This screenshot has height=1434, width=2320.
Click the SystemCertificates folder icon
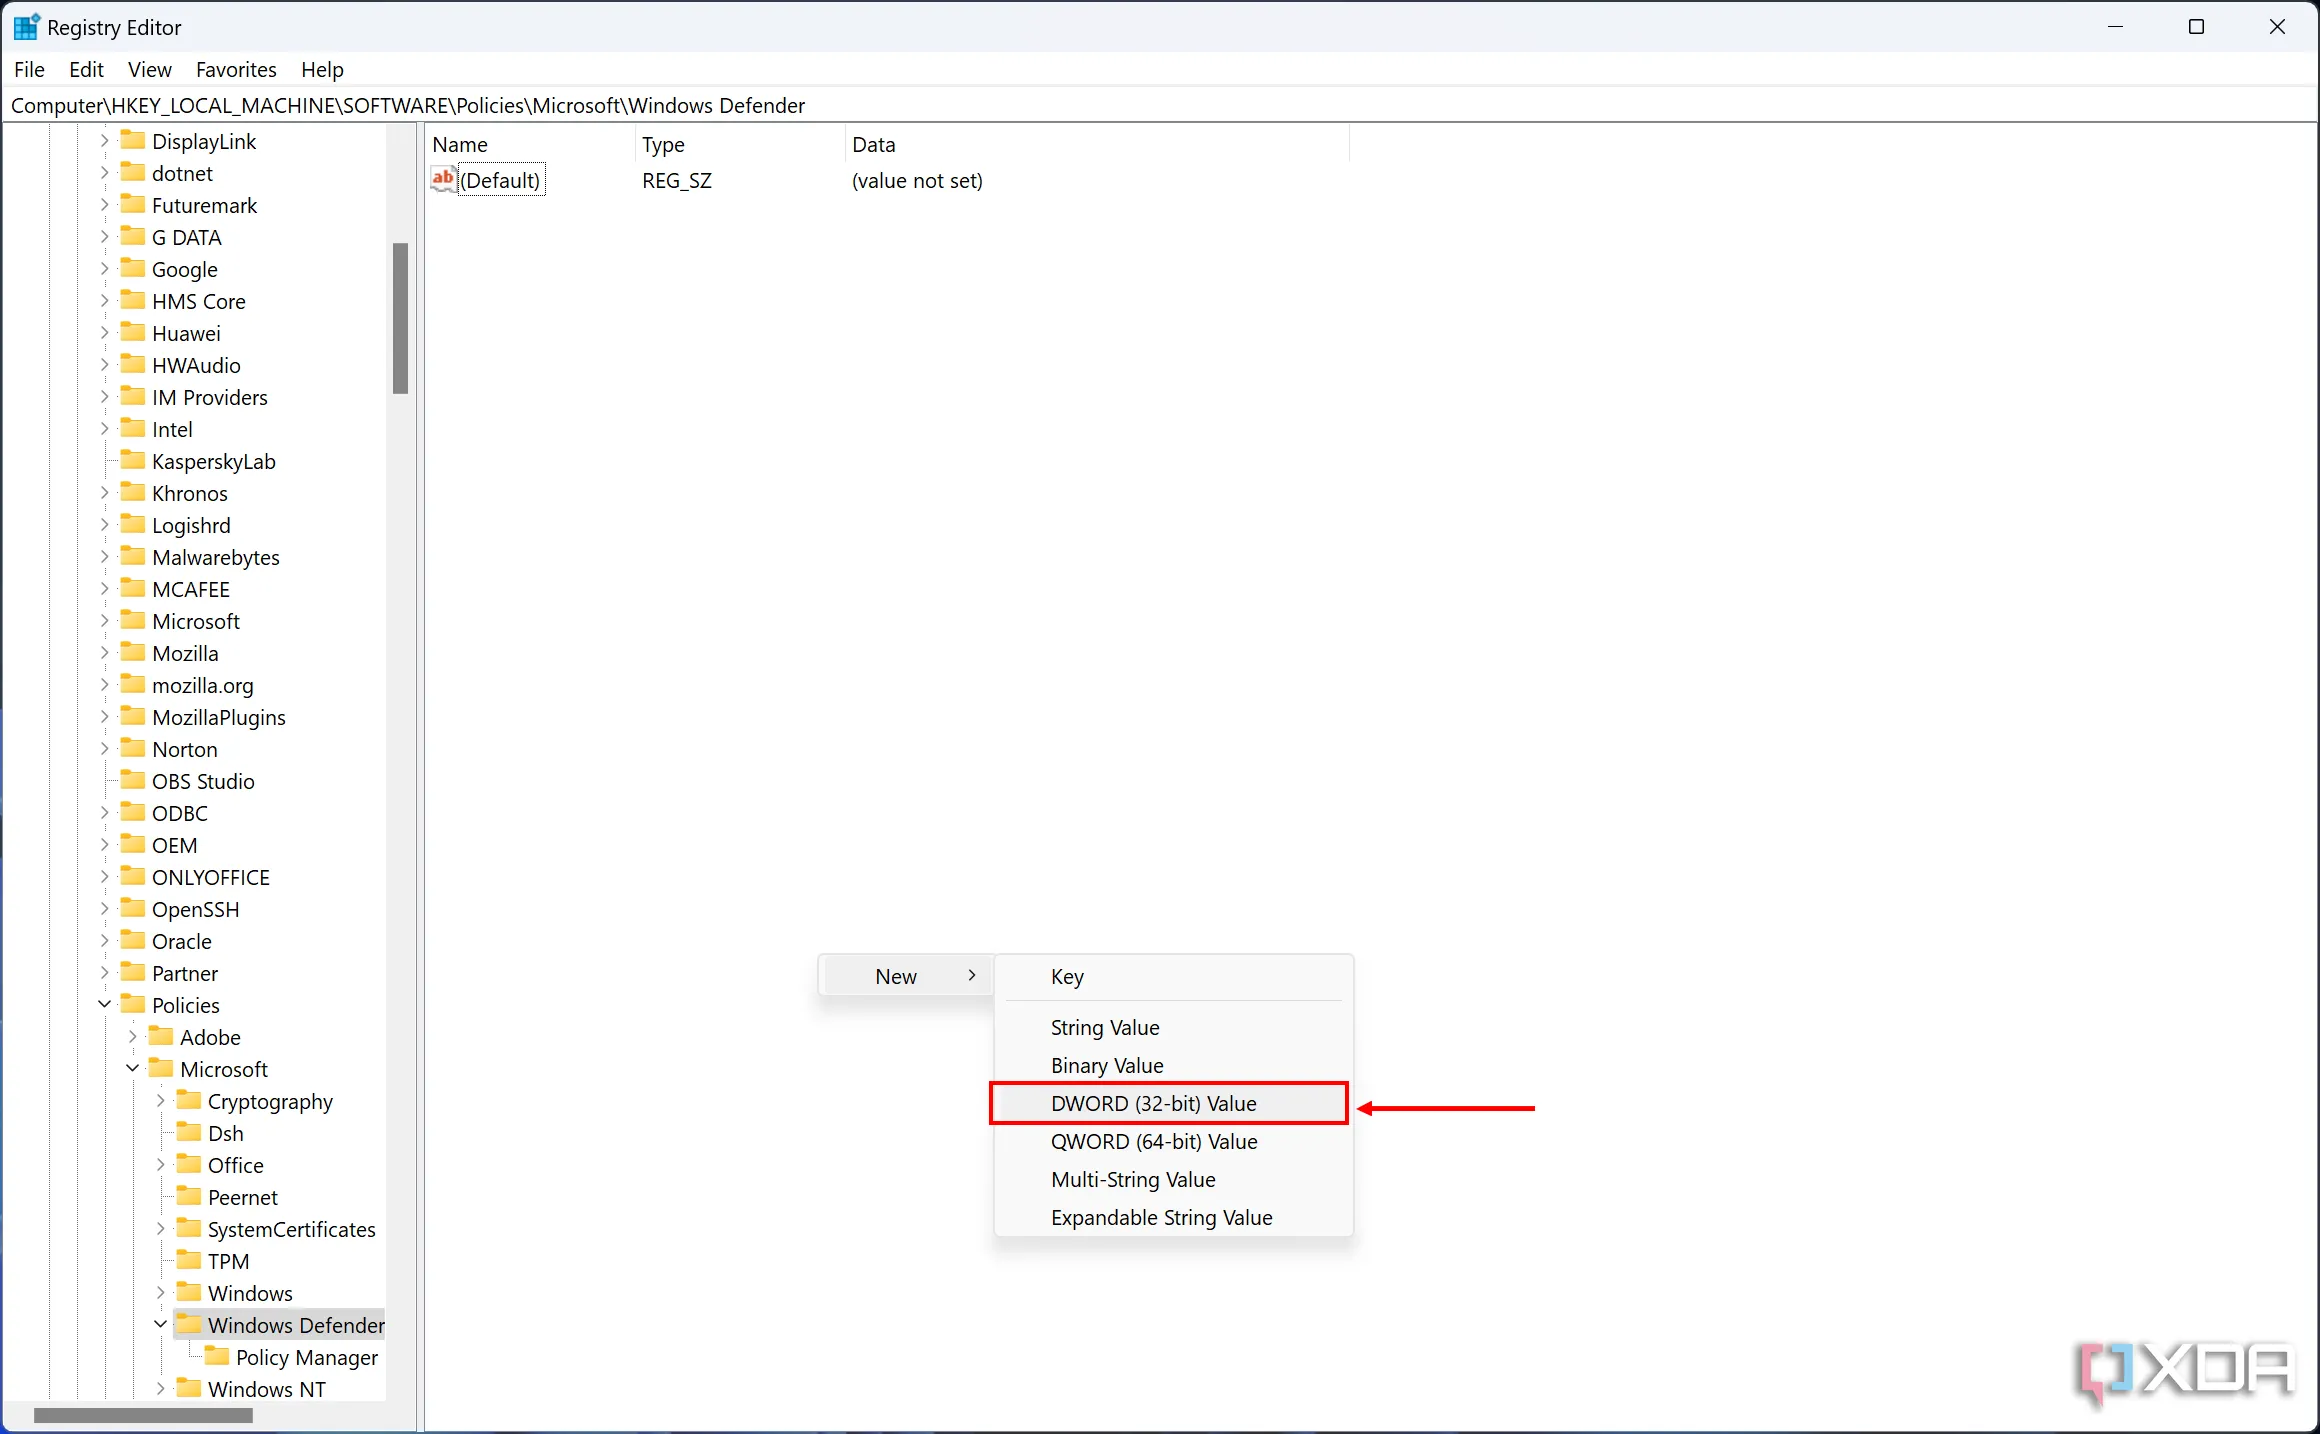point(189,1228)
